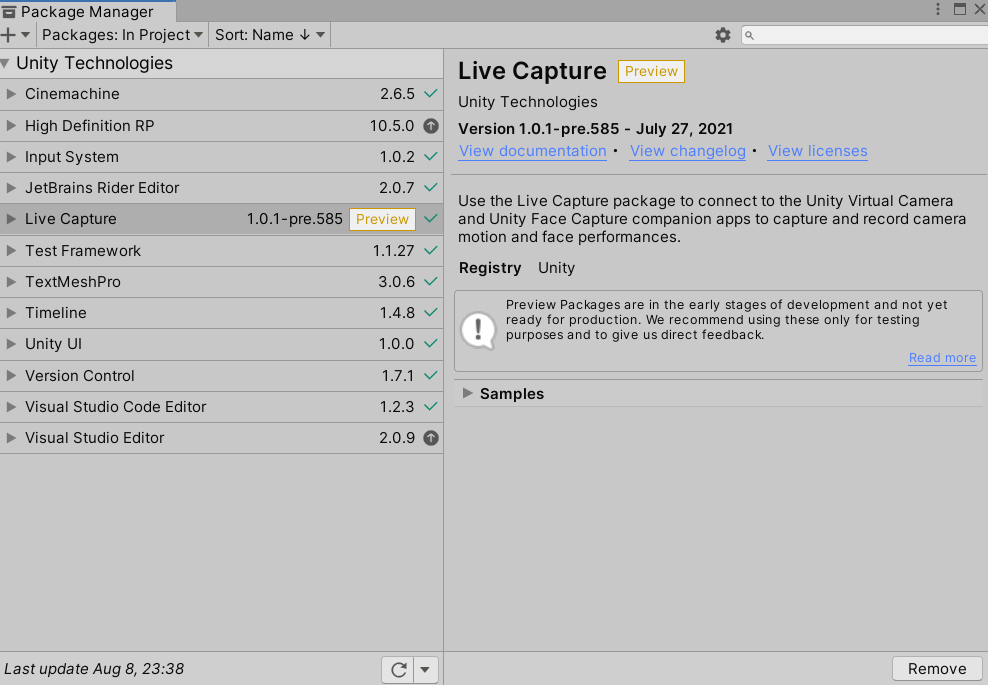Select the High Definition RP package
Viewport: 988px width, 685px height.
(221, 126)
